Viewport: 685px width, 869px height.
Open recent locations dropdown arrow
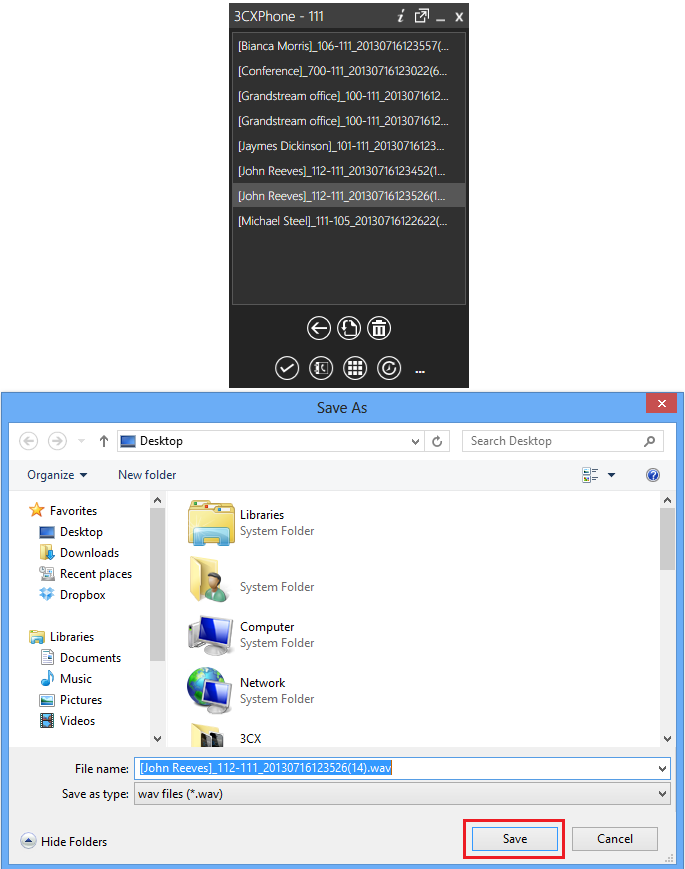point(81,441)
